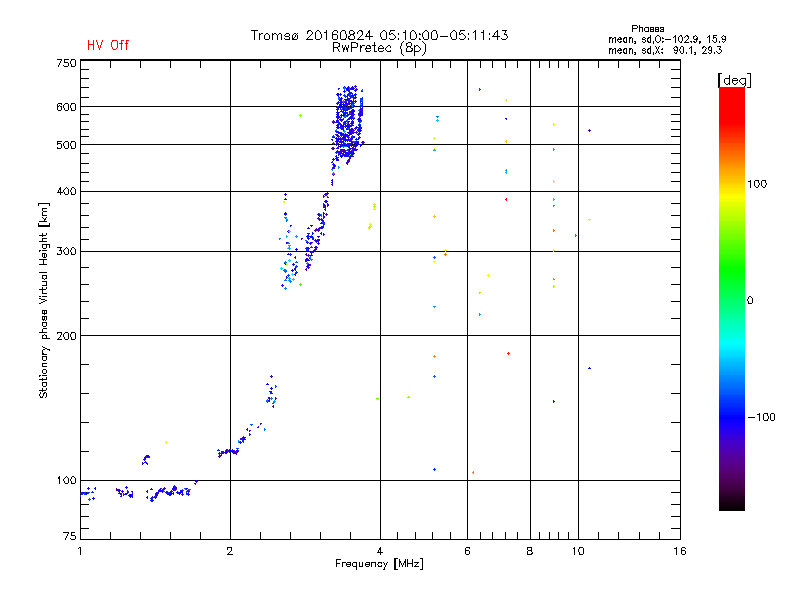Click the 'RwPretec (8p)' subtitle
This screenshot has height=600, width=800.
pos(379,48)
